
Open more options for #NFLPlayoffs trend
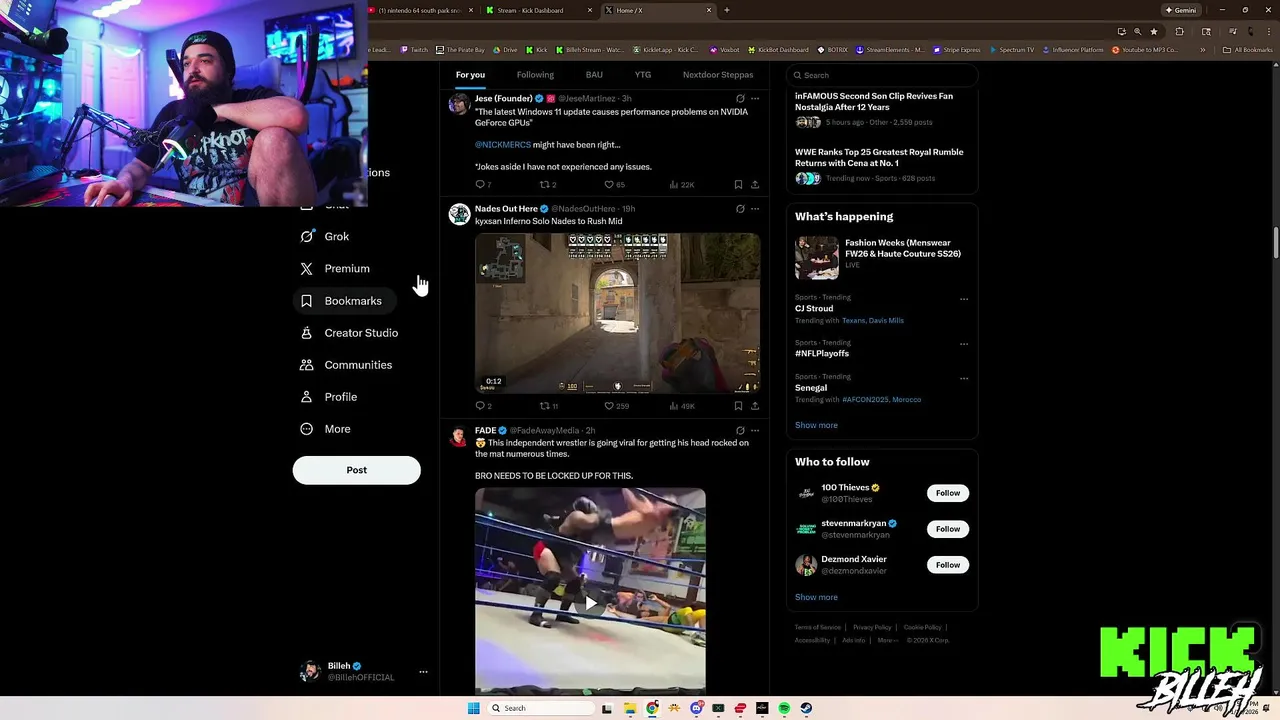pyautogui.click(x=964, y=344)
